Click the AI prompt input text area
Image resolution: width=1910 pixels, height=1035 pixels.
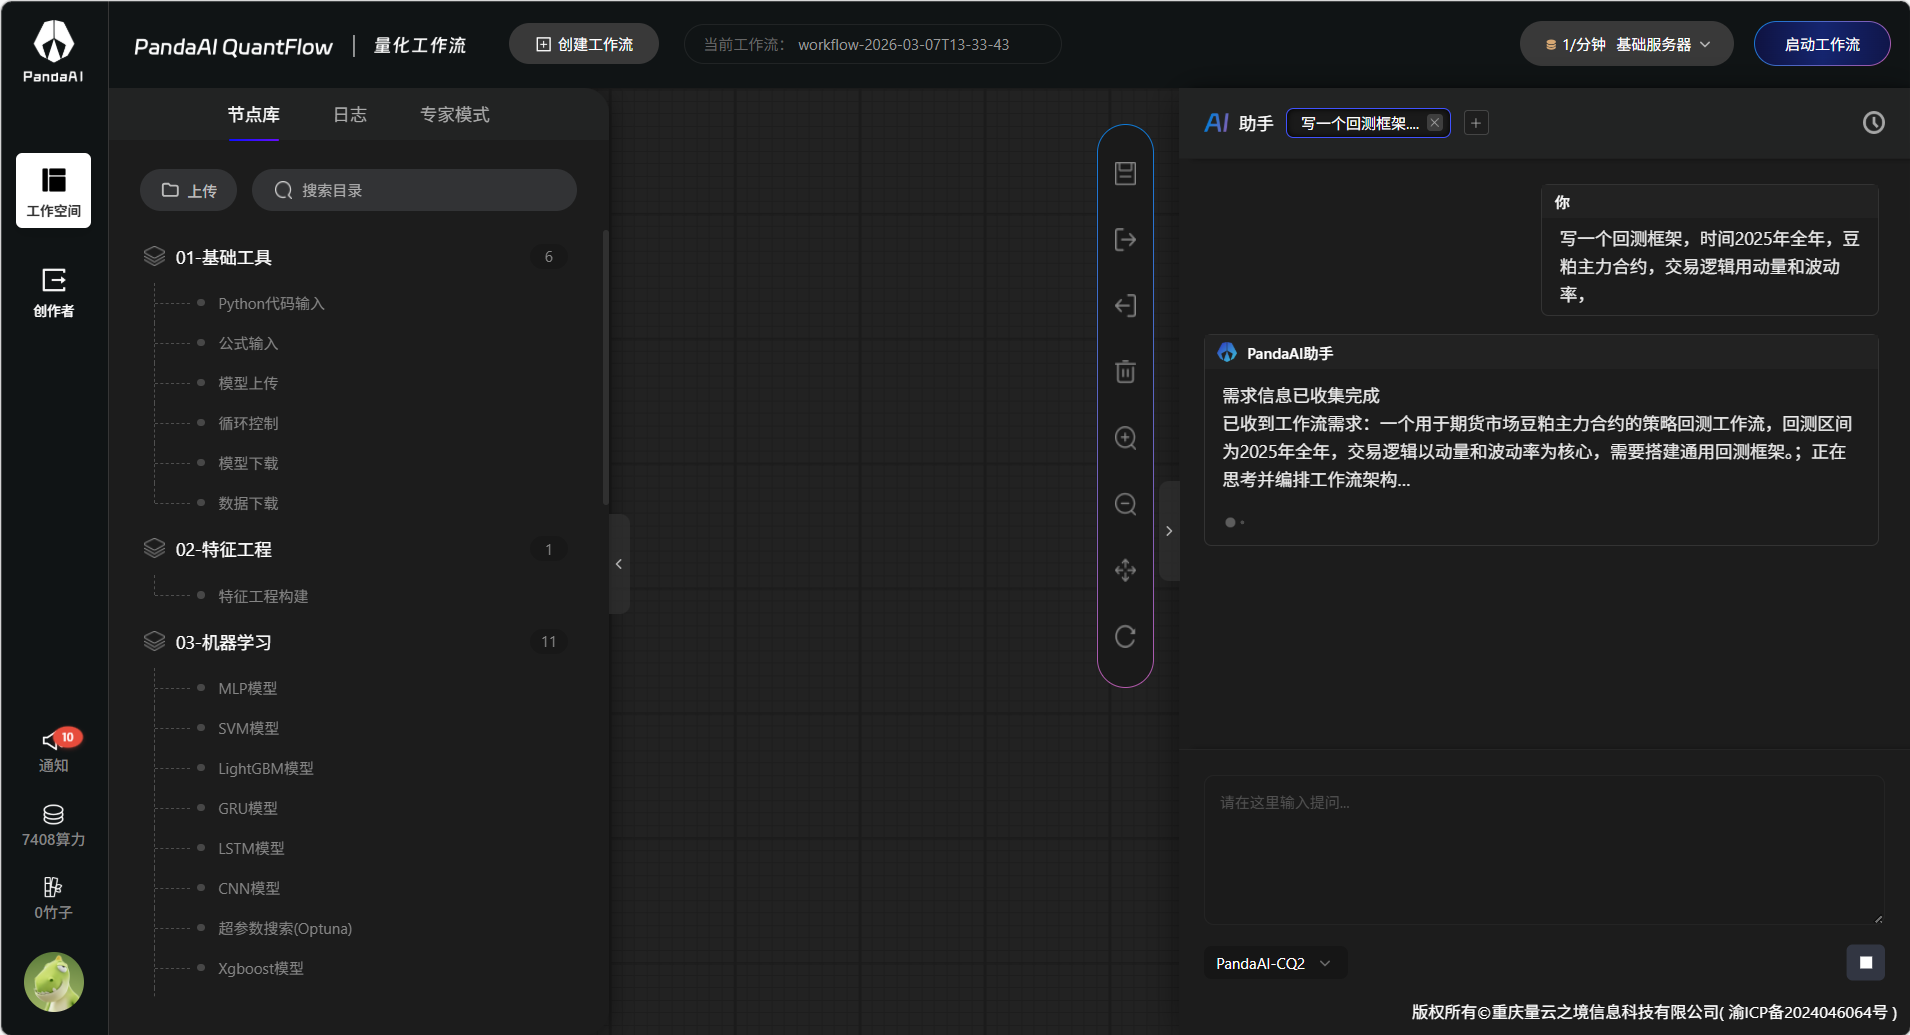coord(1544,850)
